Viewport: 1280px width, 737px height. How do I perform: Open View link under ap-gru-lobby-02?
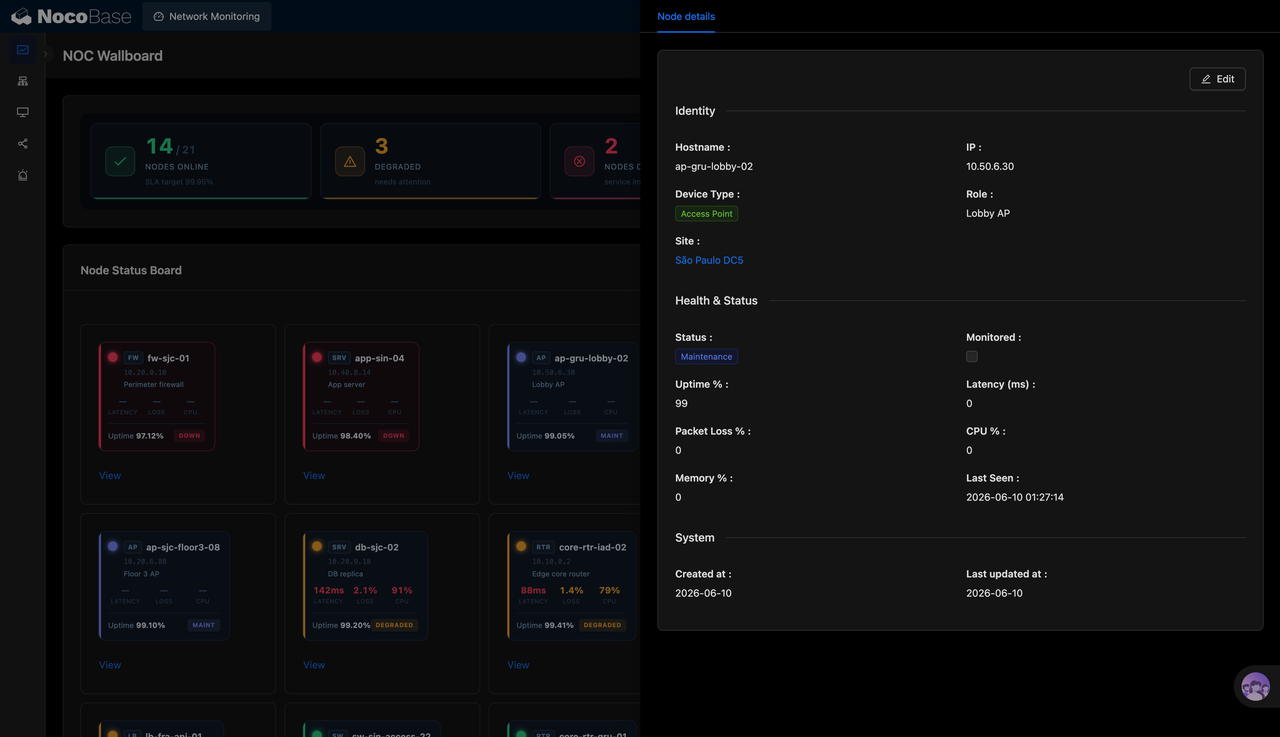(518, 476)
